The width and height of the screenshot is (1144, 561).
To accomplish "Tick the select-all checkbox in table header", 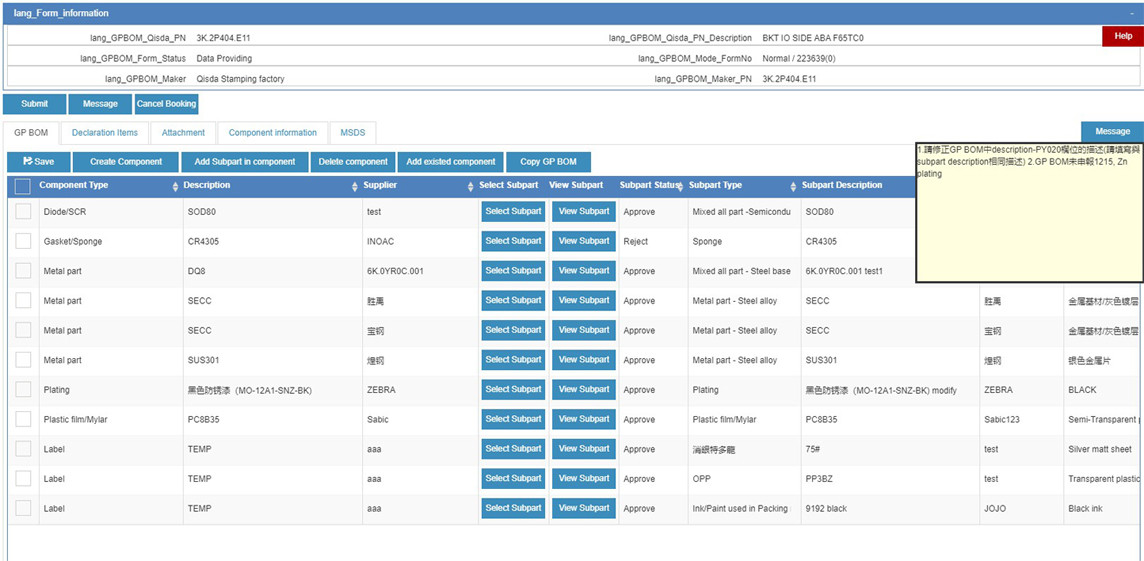I will click(x=22, y=186).
